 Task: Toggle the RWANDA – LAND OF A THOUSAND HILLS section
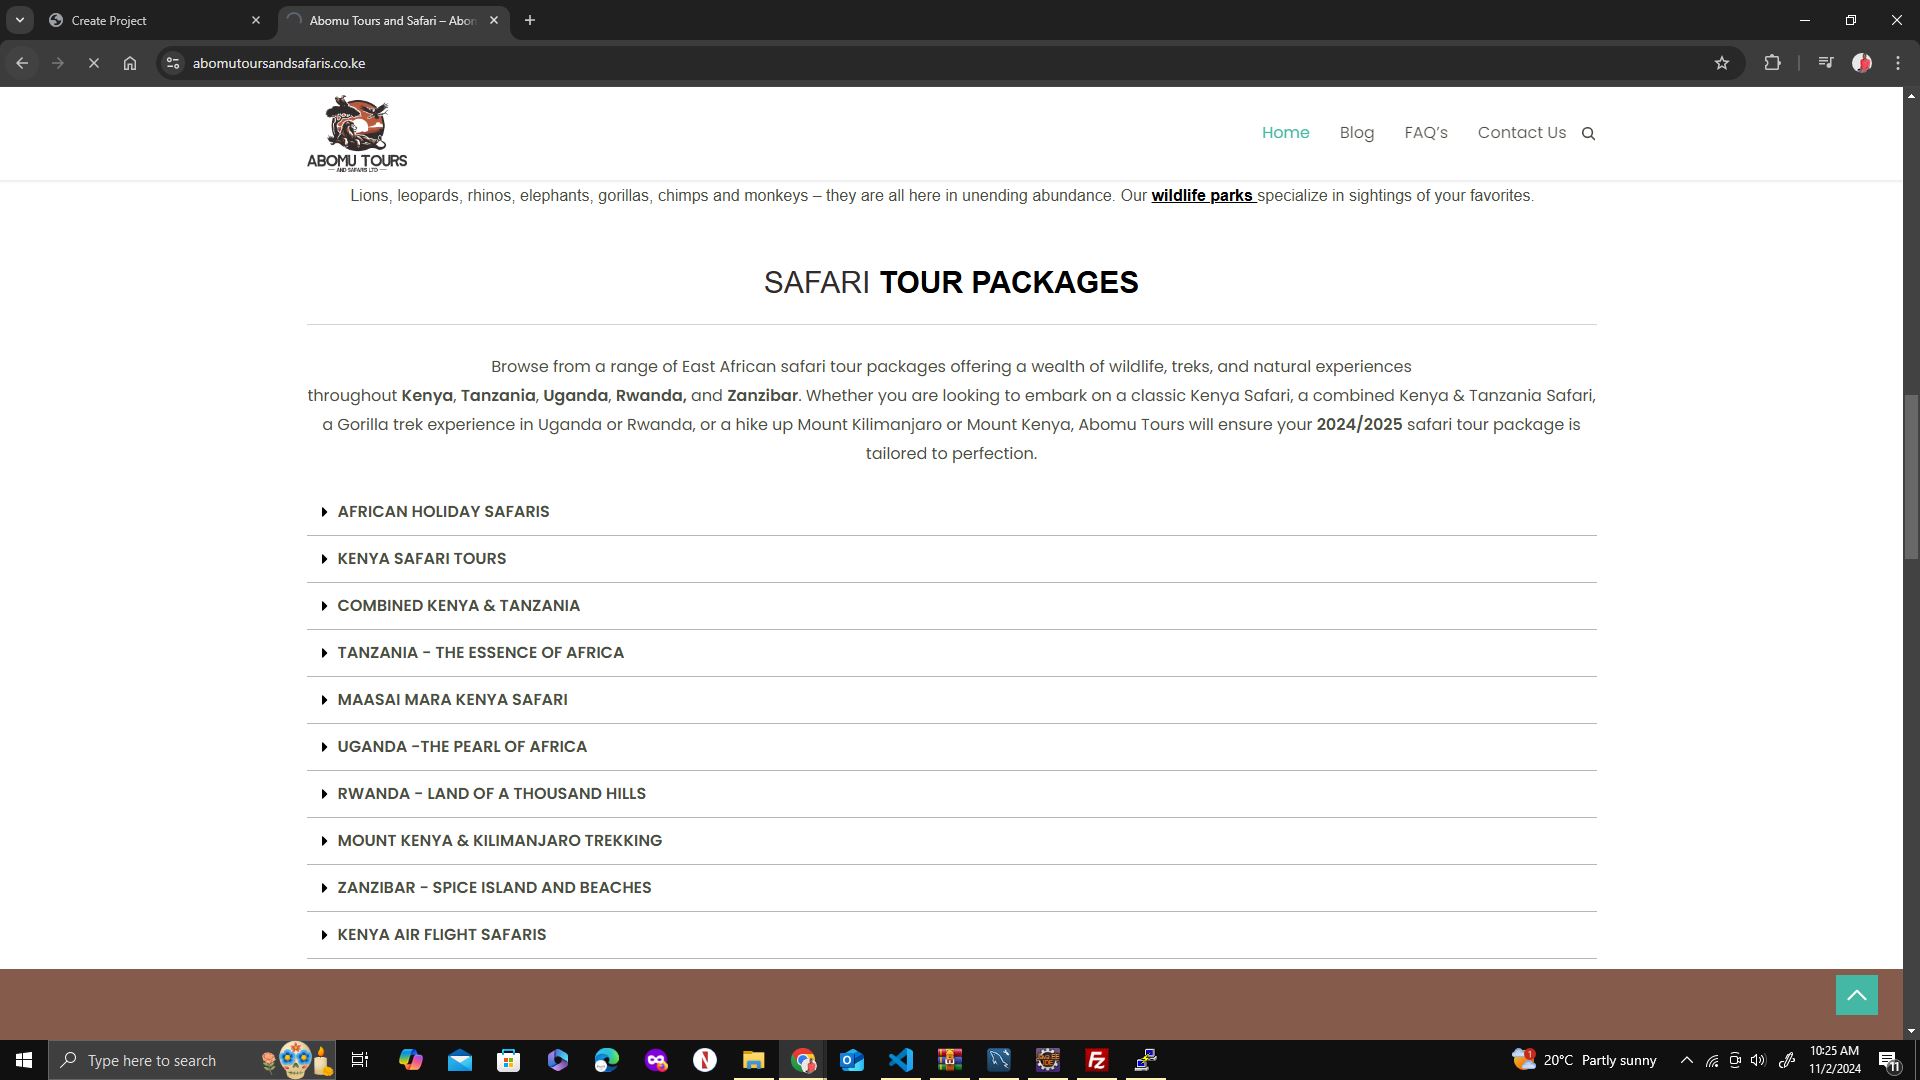[492, 793]
